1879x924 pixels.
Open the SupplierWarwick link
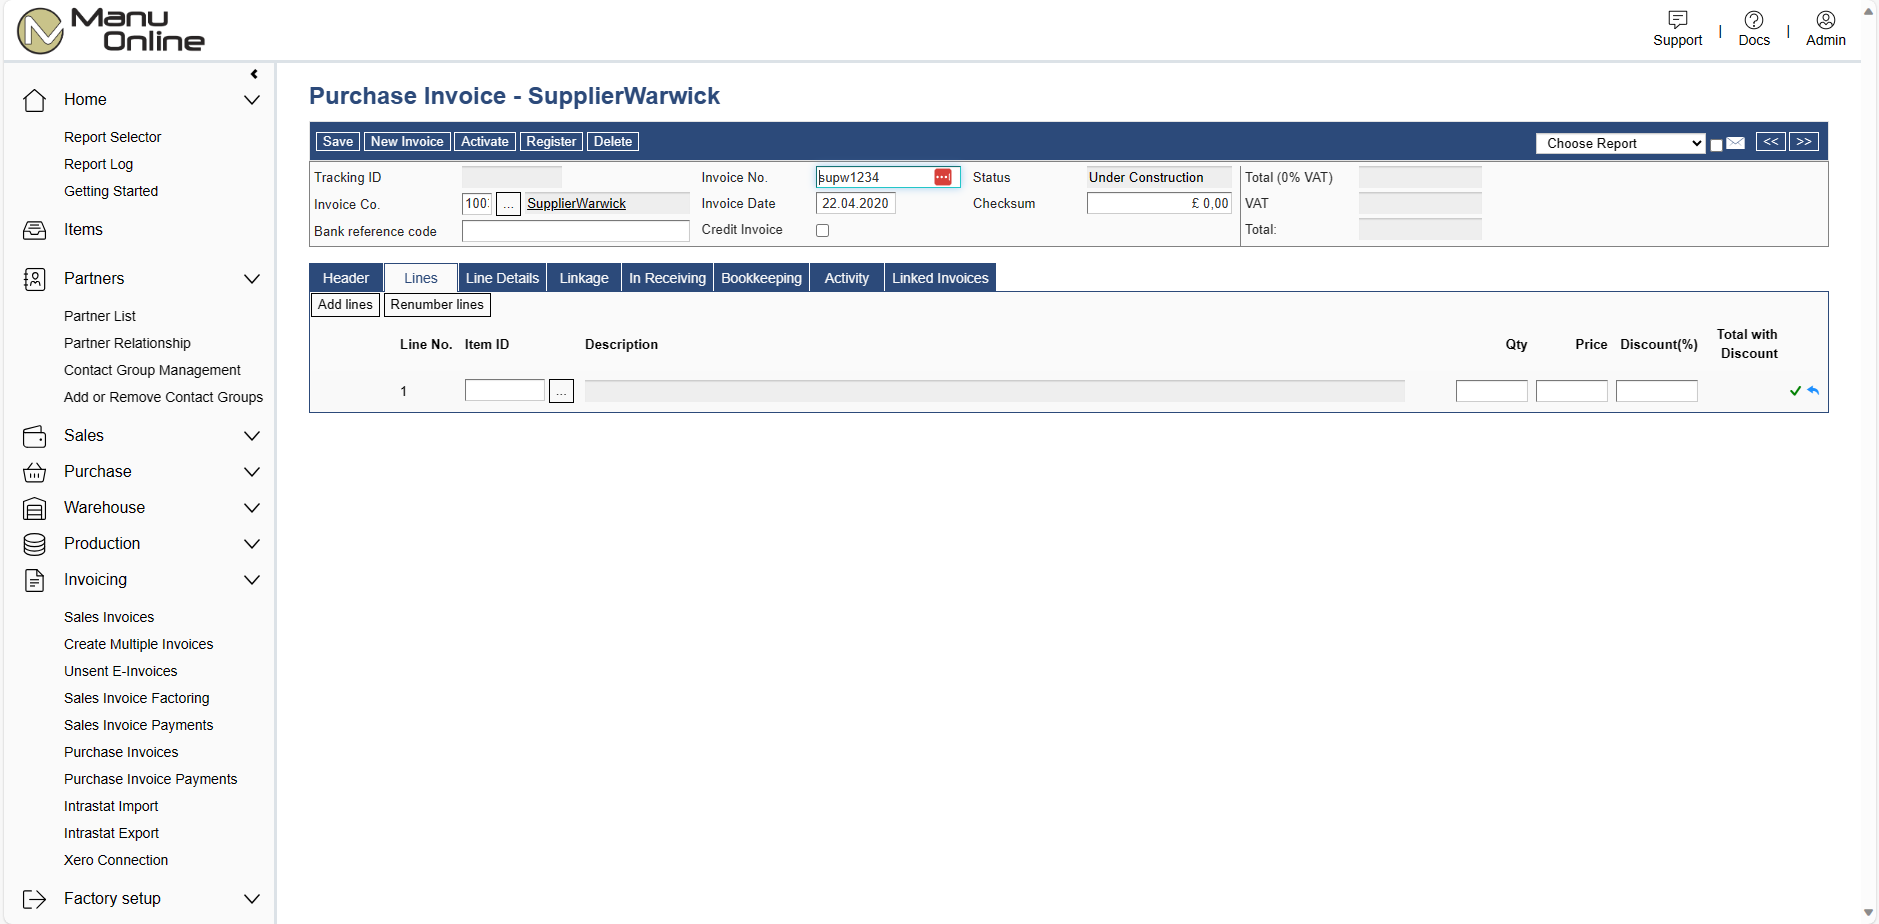pos(576,204)
